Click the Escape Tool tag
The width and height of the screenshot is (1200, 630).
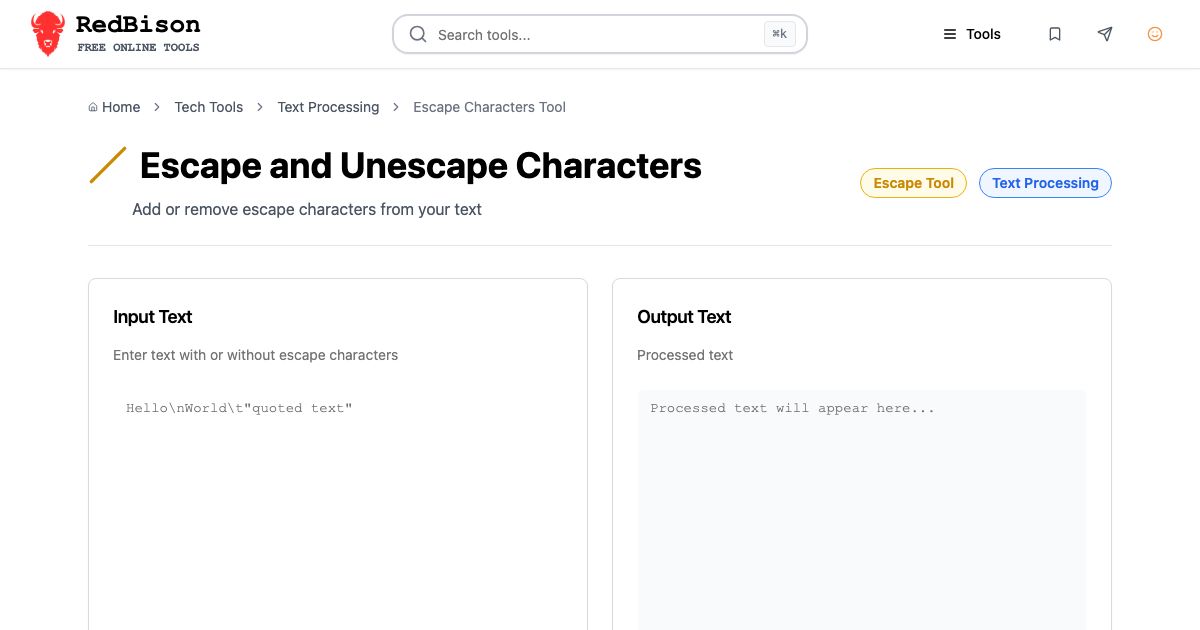913,183
